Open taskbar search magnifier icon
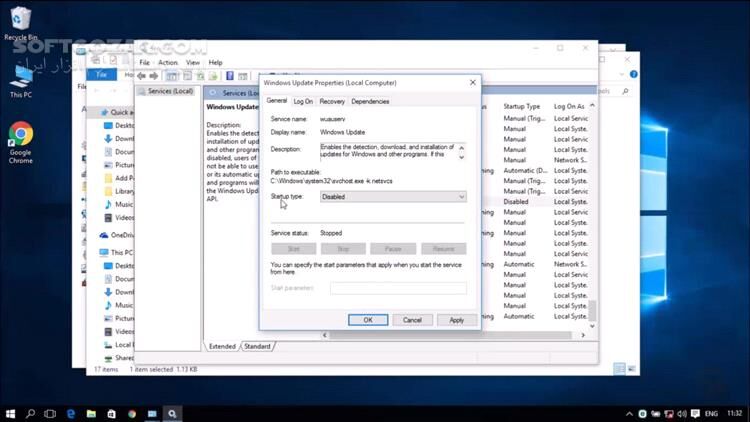Viewport: 750px width, 422px height. 30,412
